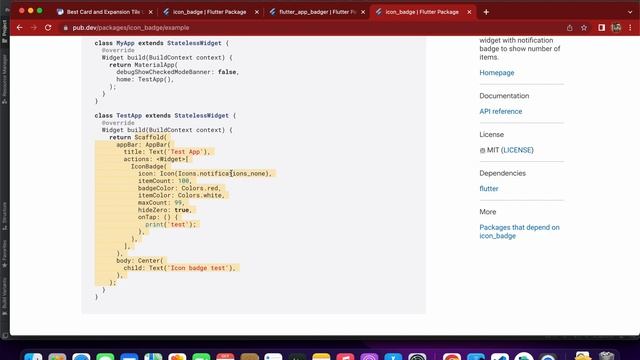This screenshot has height=360, width=640.
Task: Click the "child: Text('Icon badge test')" line
Action: click(180, 268)
